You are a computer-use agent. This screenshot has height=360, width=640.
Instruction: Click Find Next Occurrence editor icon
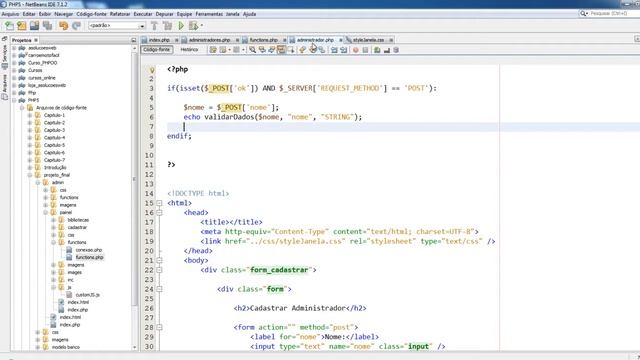pos(271,50)
